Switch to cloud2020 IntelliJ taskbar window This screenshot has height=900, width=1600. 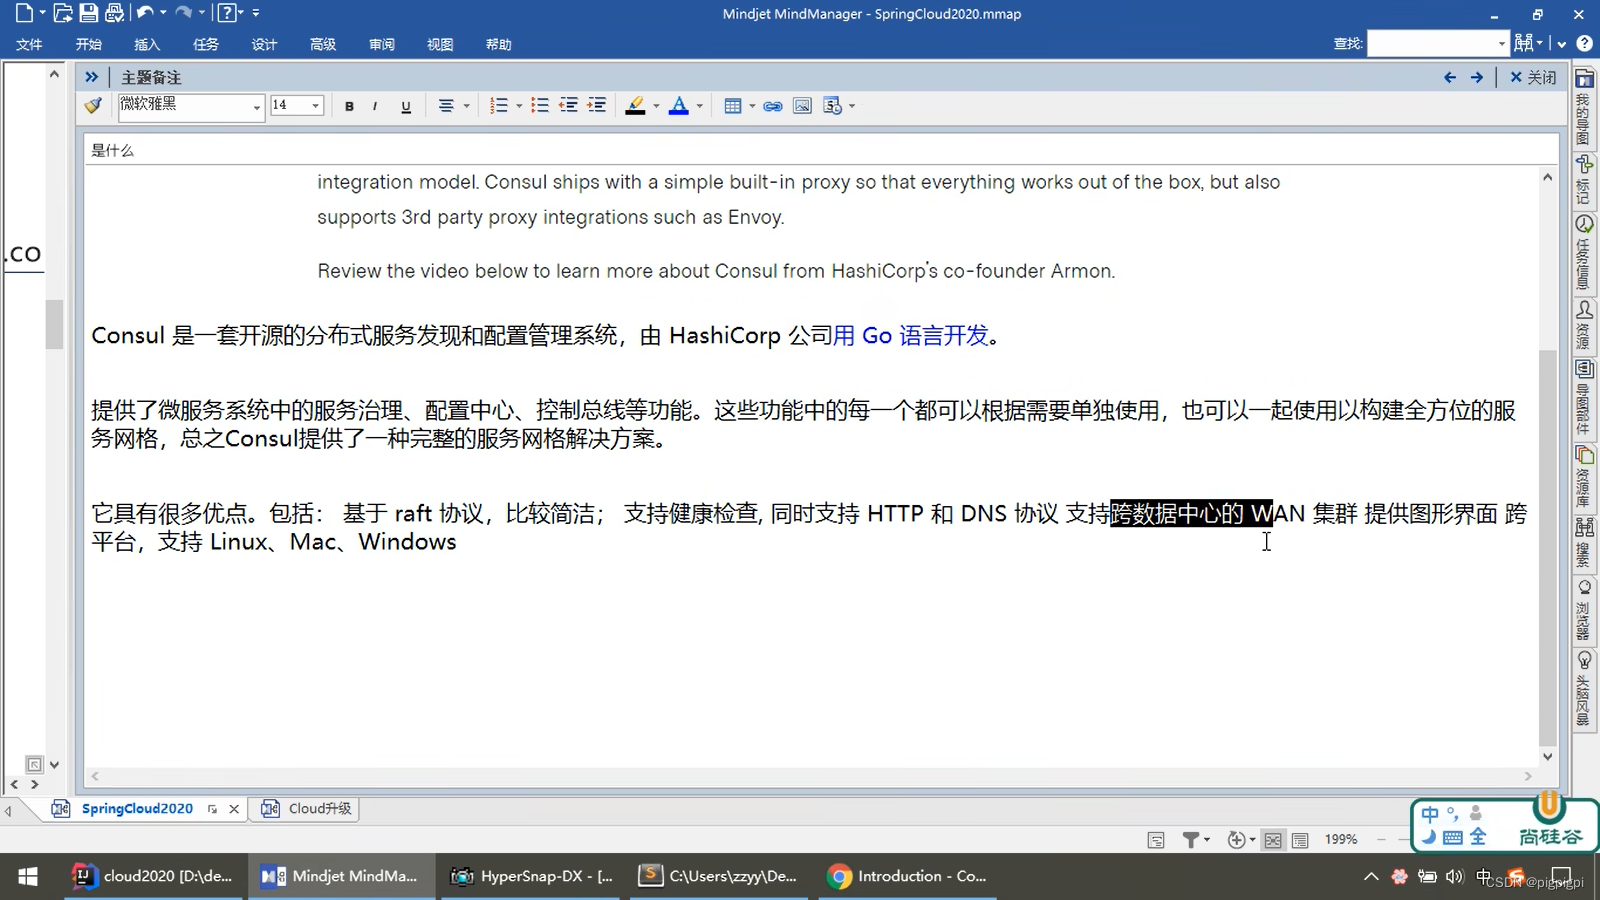(x=152, y=876)
